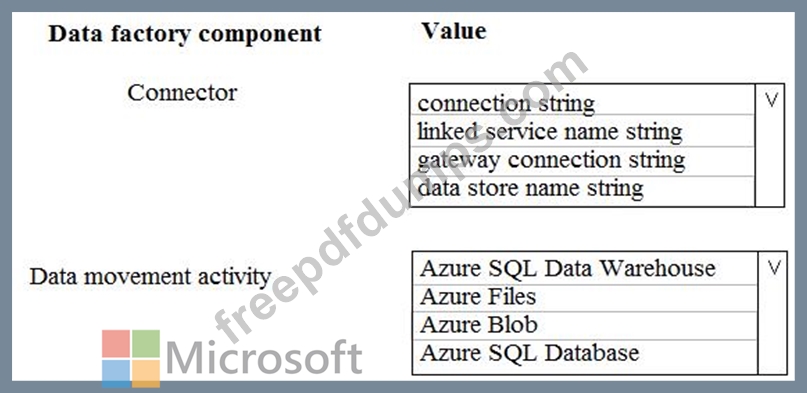Click the green square of Microsoft logo
807x393 pixels.
146,344
